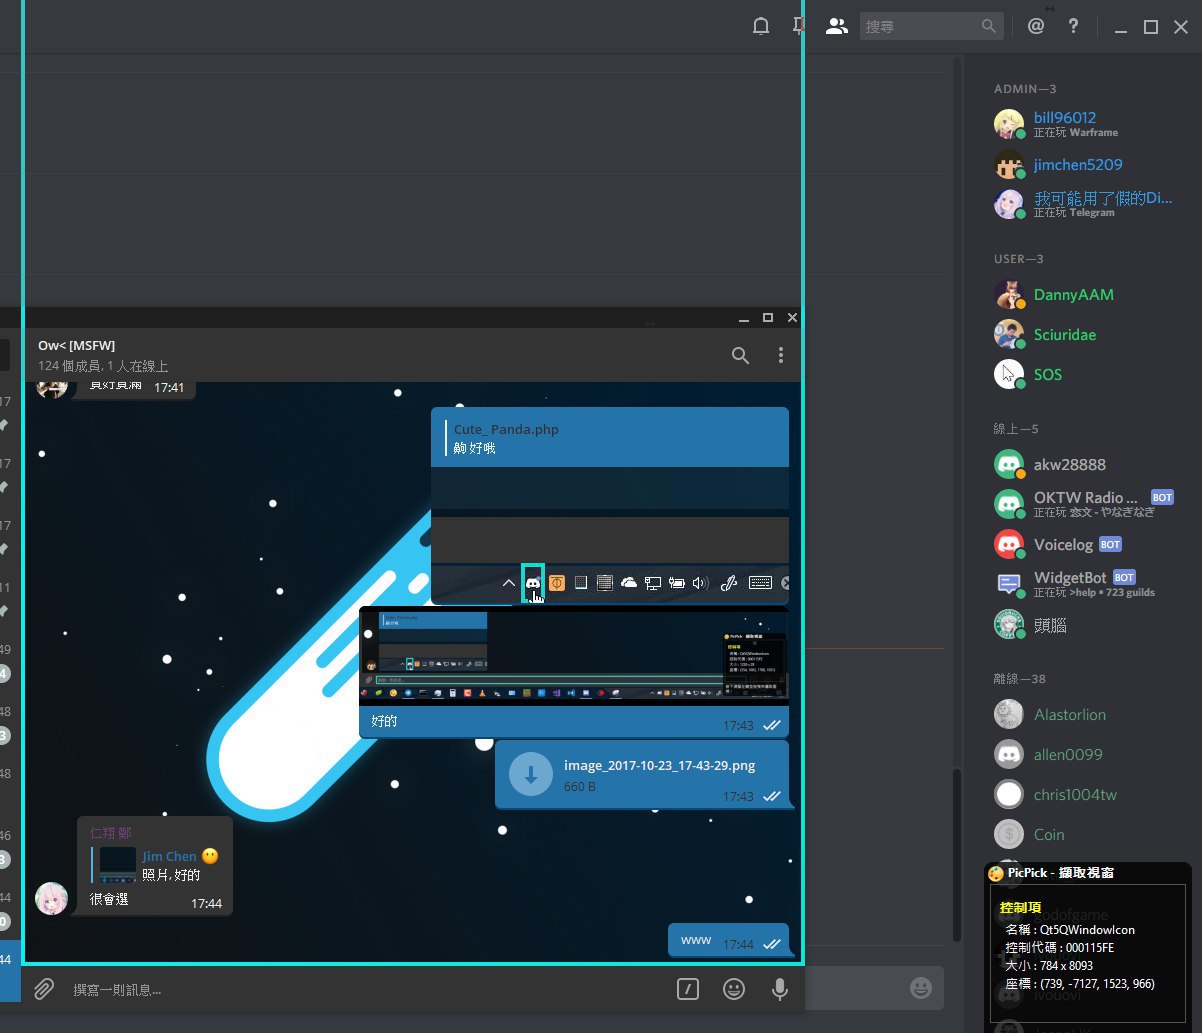Image resolution: width=1202 pixels, height=1033 pixels.
Task: Toggle the member list icon
Action: point(836,27)
